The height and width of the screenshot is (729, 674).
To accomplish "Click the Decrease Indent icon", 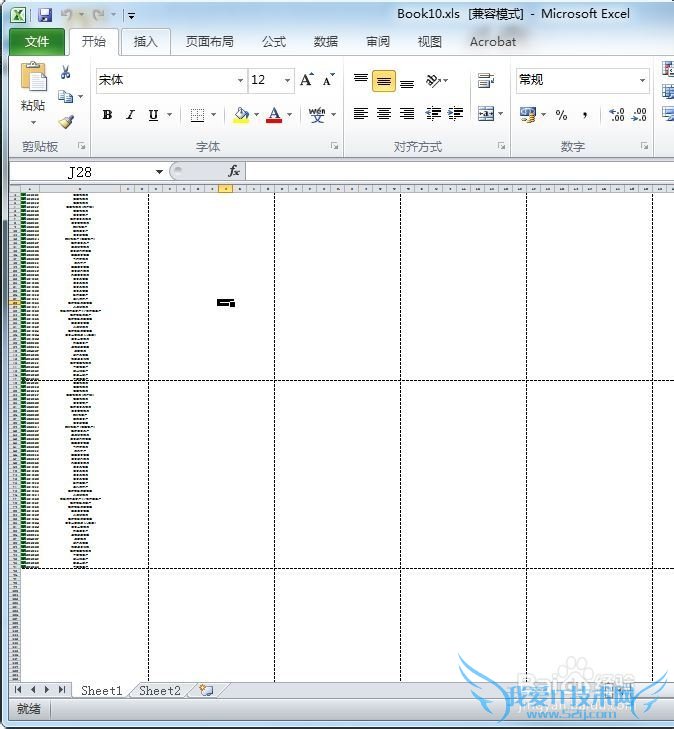I will pos(433,113).
